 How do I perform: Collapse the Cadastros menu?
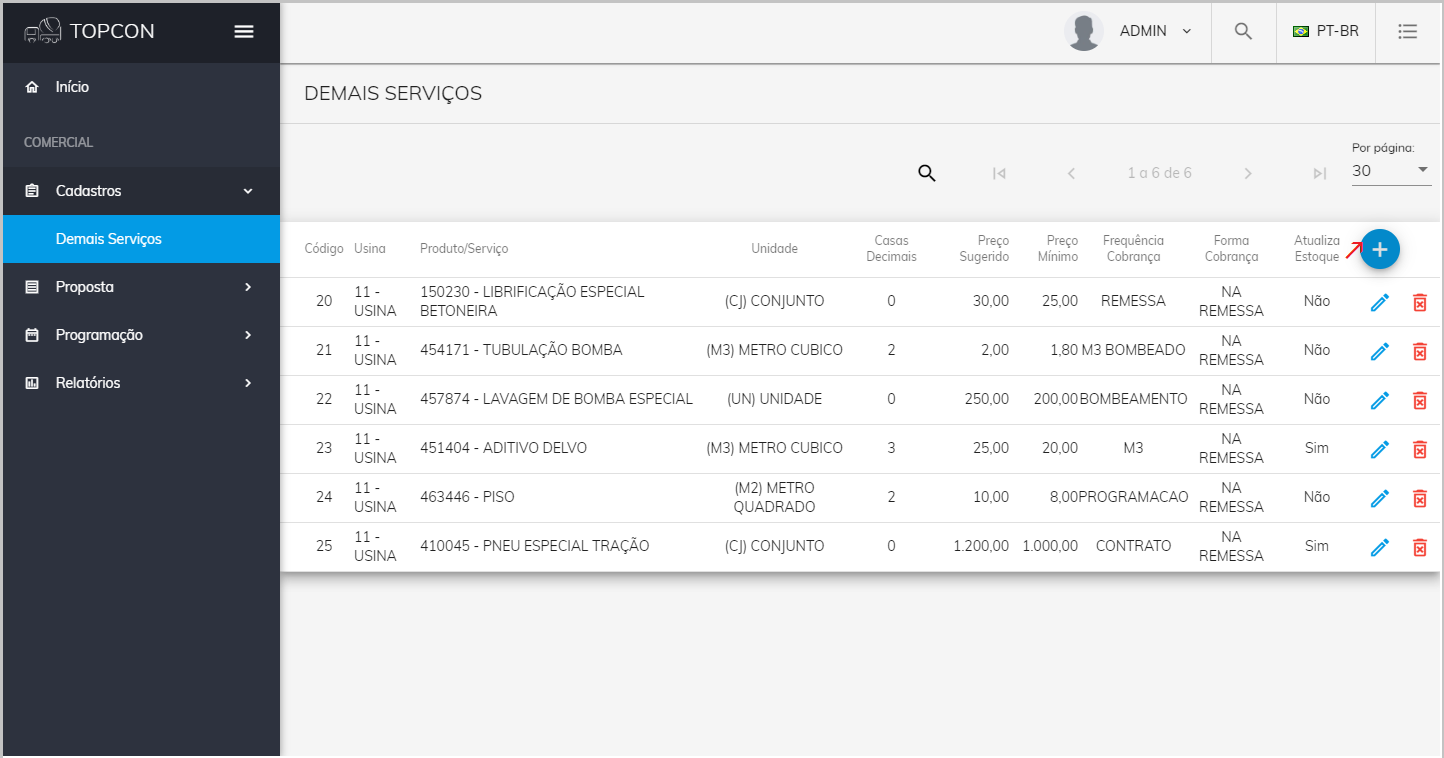(140, 191)
